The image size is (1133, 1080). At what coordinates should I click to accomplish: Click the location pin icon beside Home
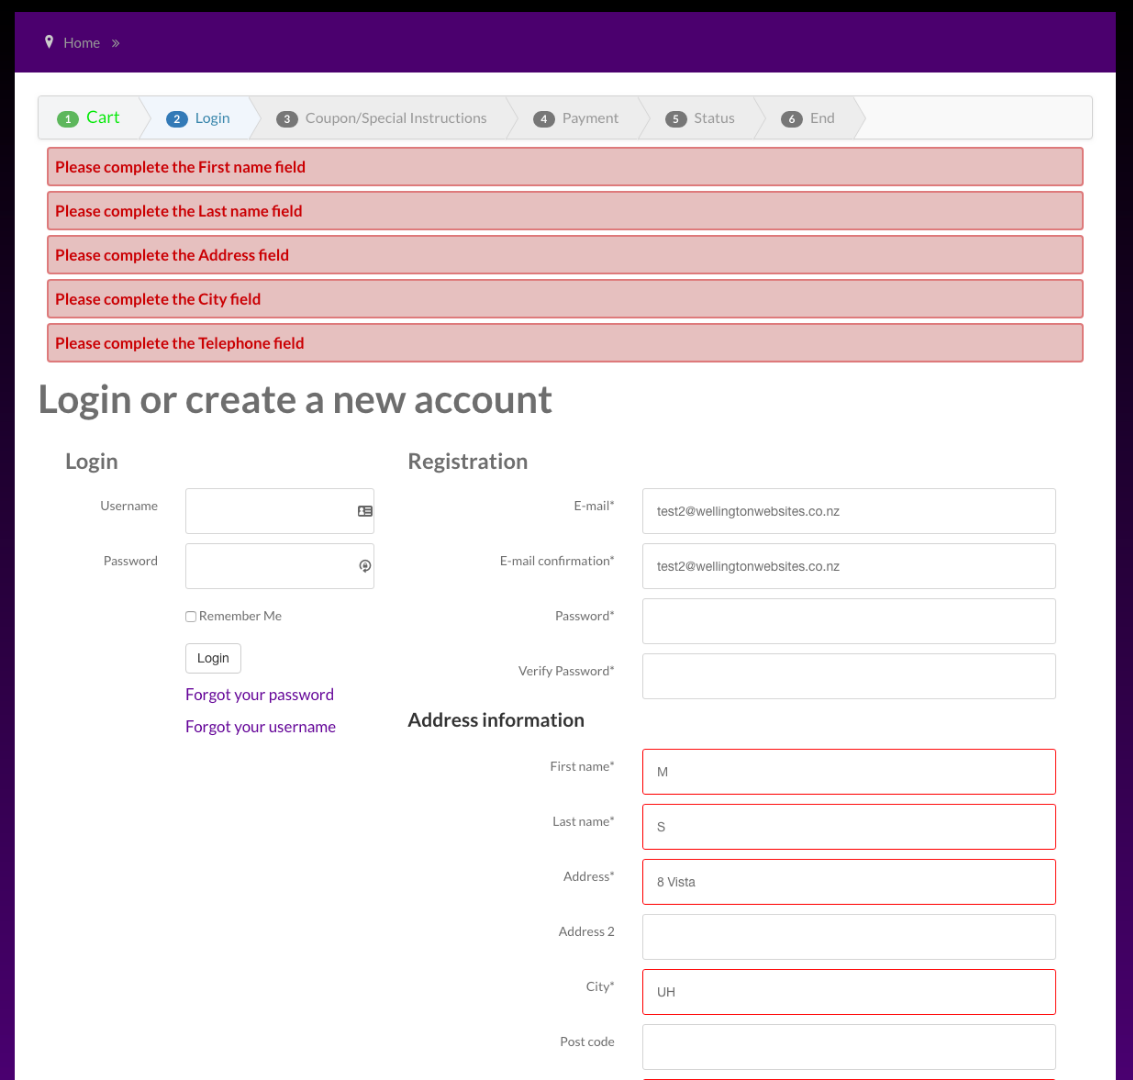pyautogui.click(x=49, y=42)
